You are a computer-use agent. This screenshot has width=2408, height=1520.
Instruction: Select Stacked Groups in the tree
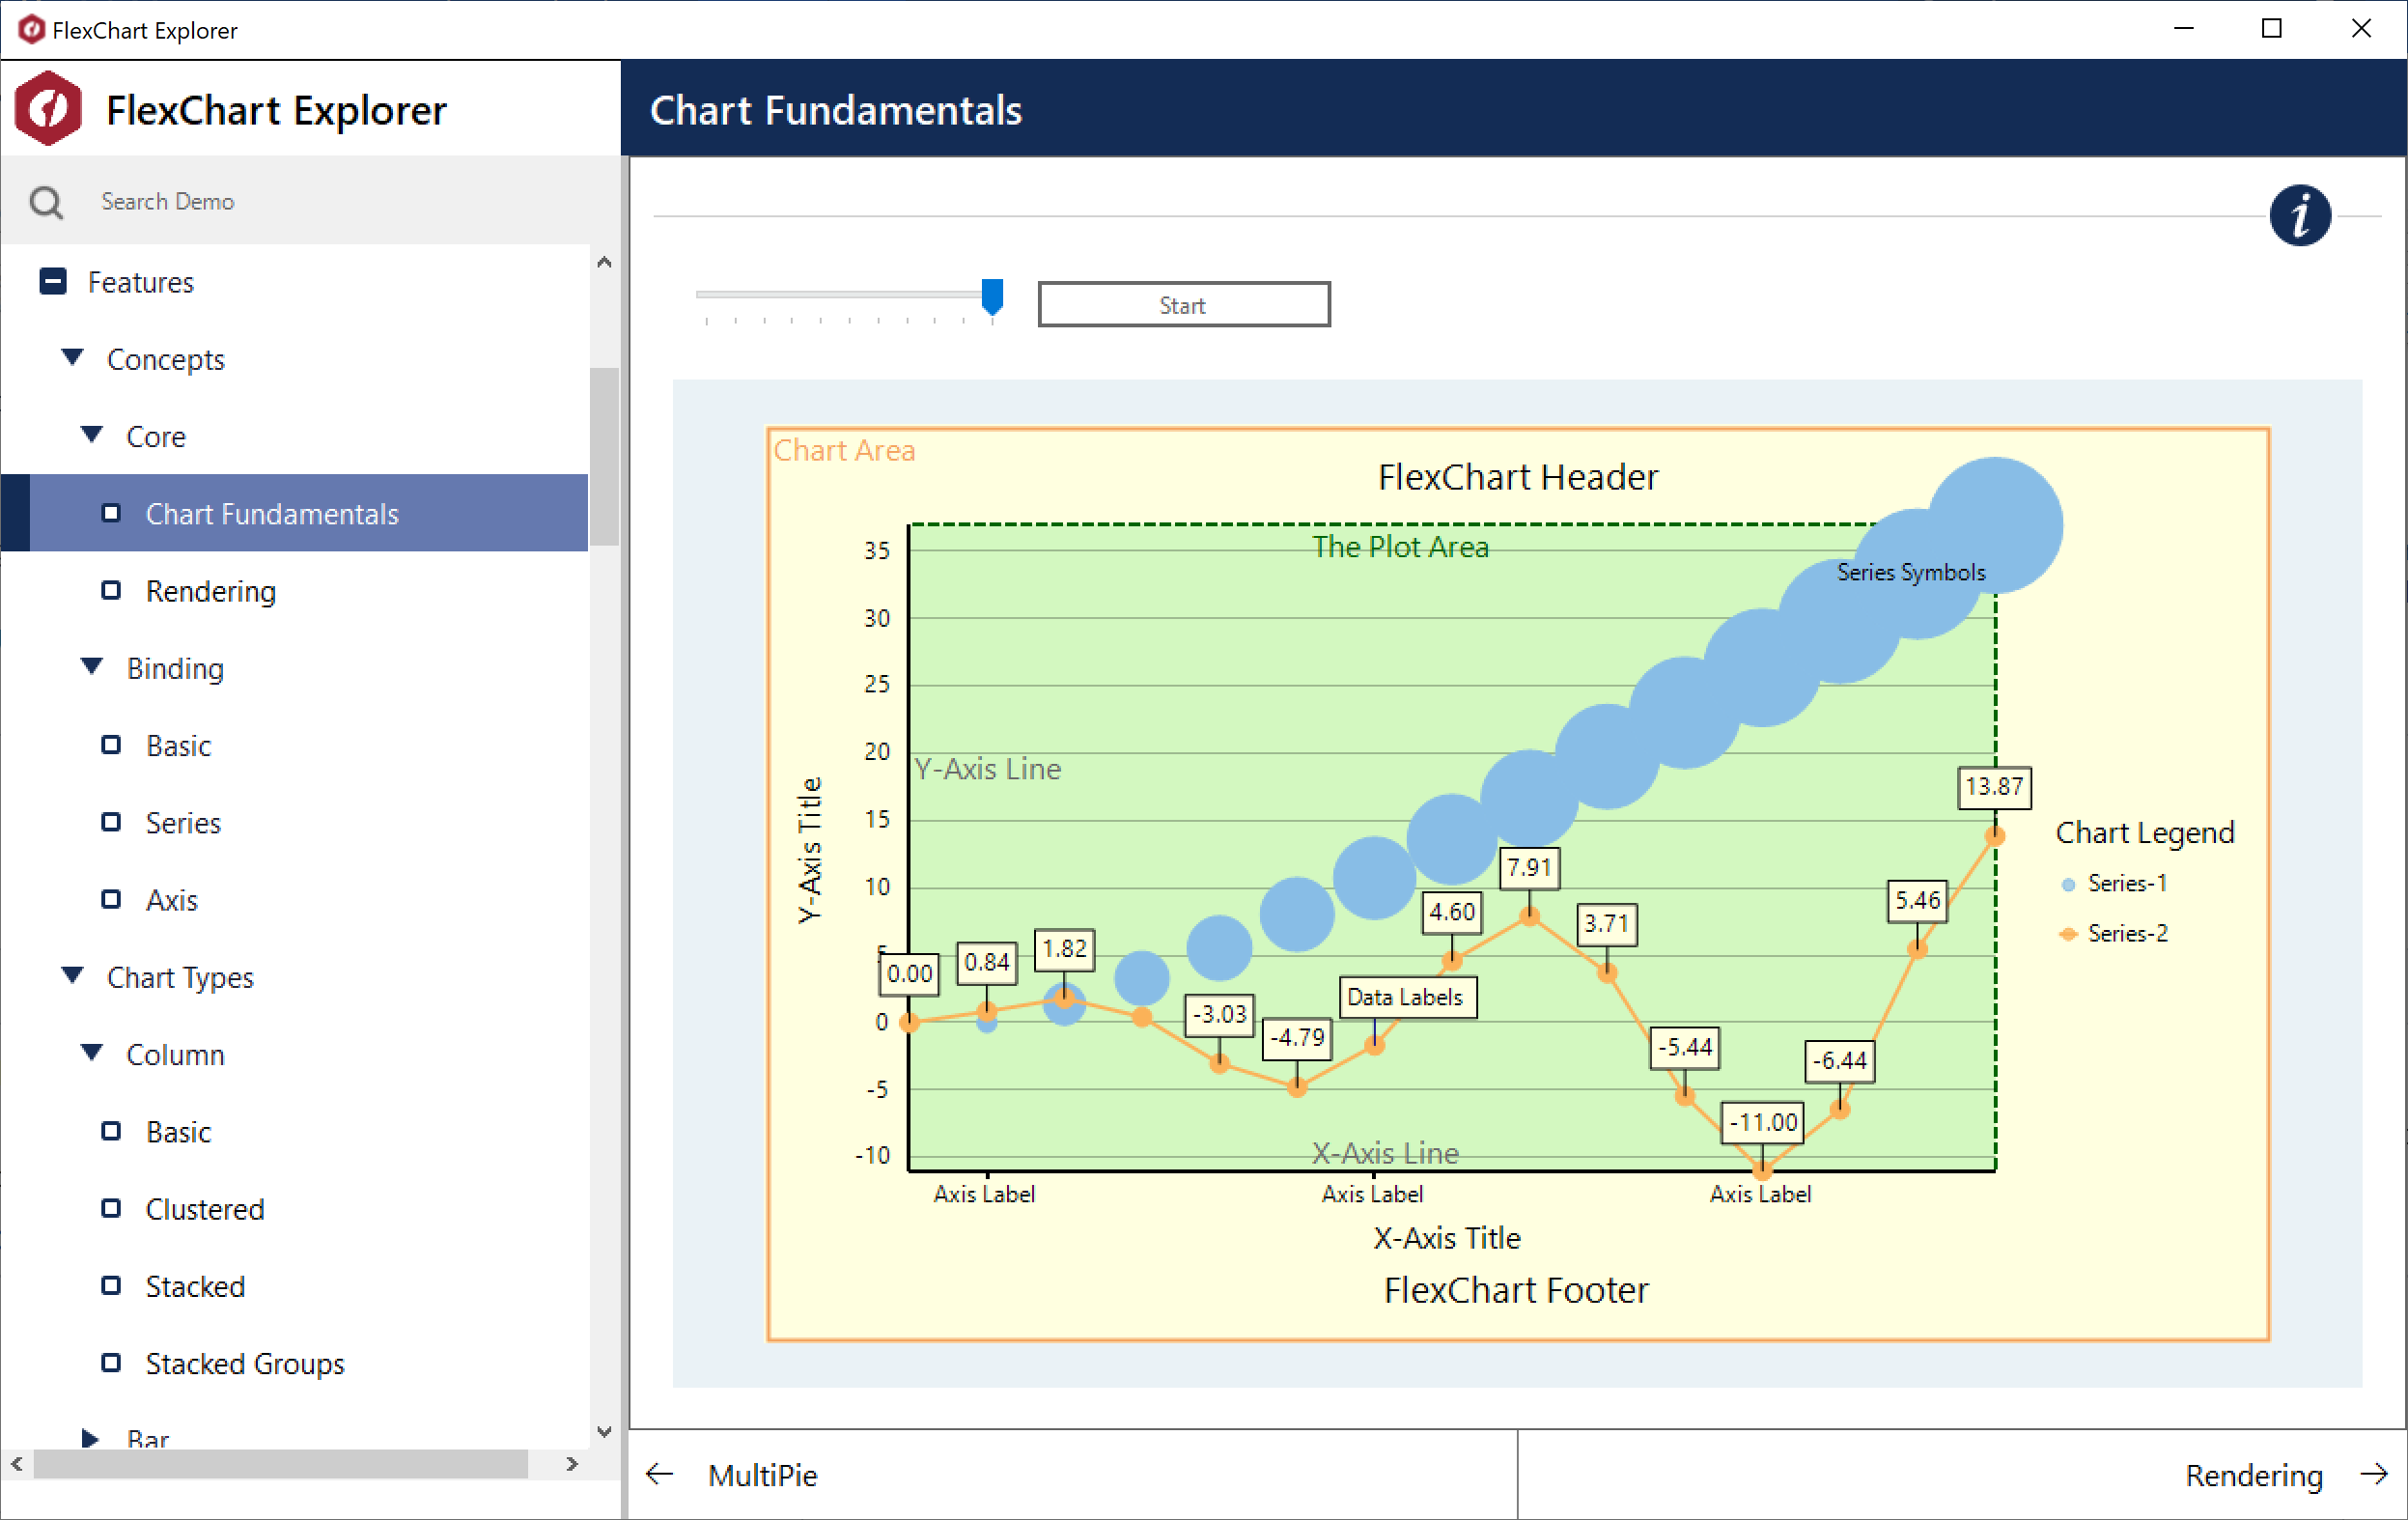[244, 1363]
